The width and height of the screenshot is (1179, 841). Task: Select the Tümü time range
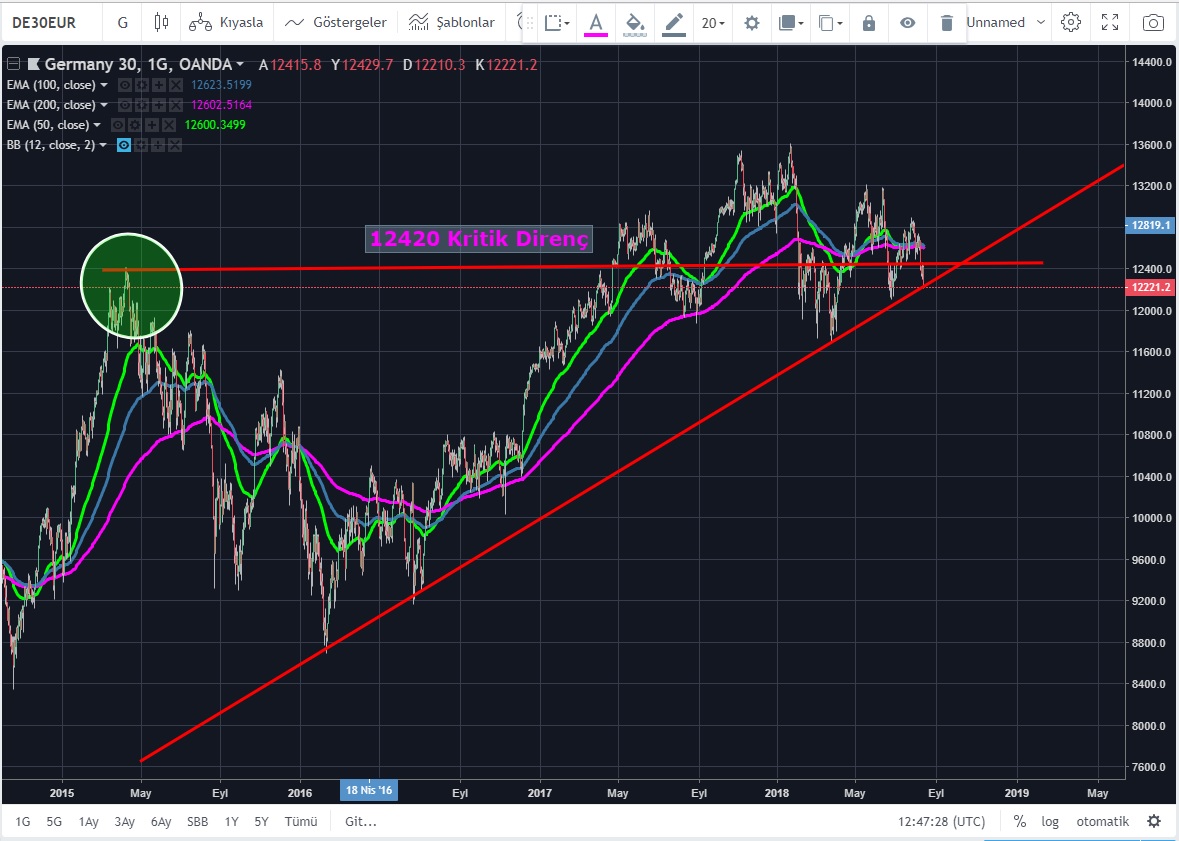pos(301,821)
